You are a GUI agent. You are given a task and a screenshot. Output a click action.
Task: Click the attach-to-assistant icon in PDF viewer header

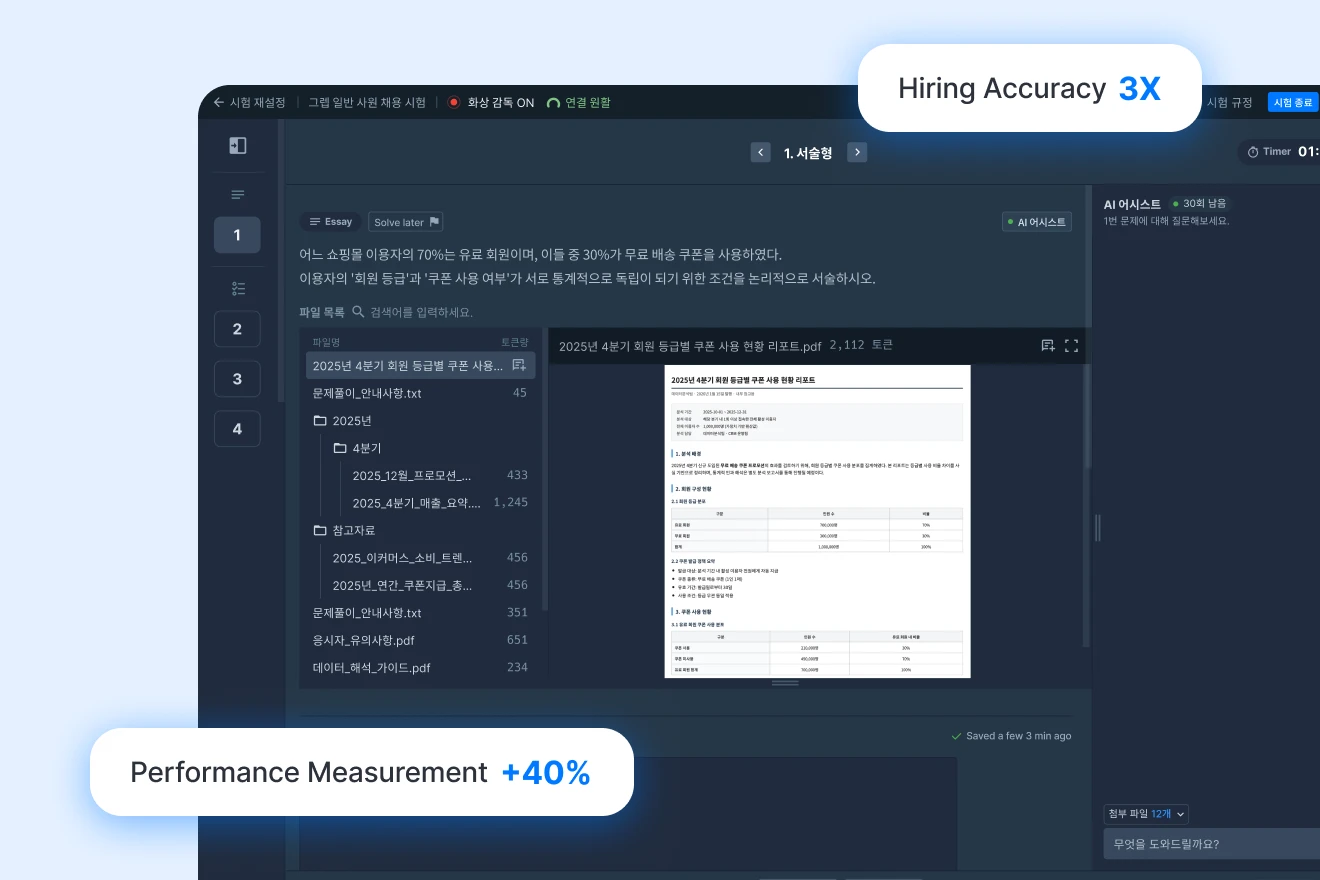1048,346
